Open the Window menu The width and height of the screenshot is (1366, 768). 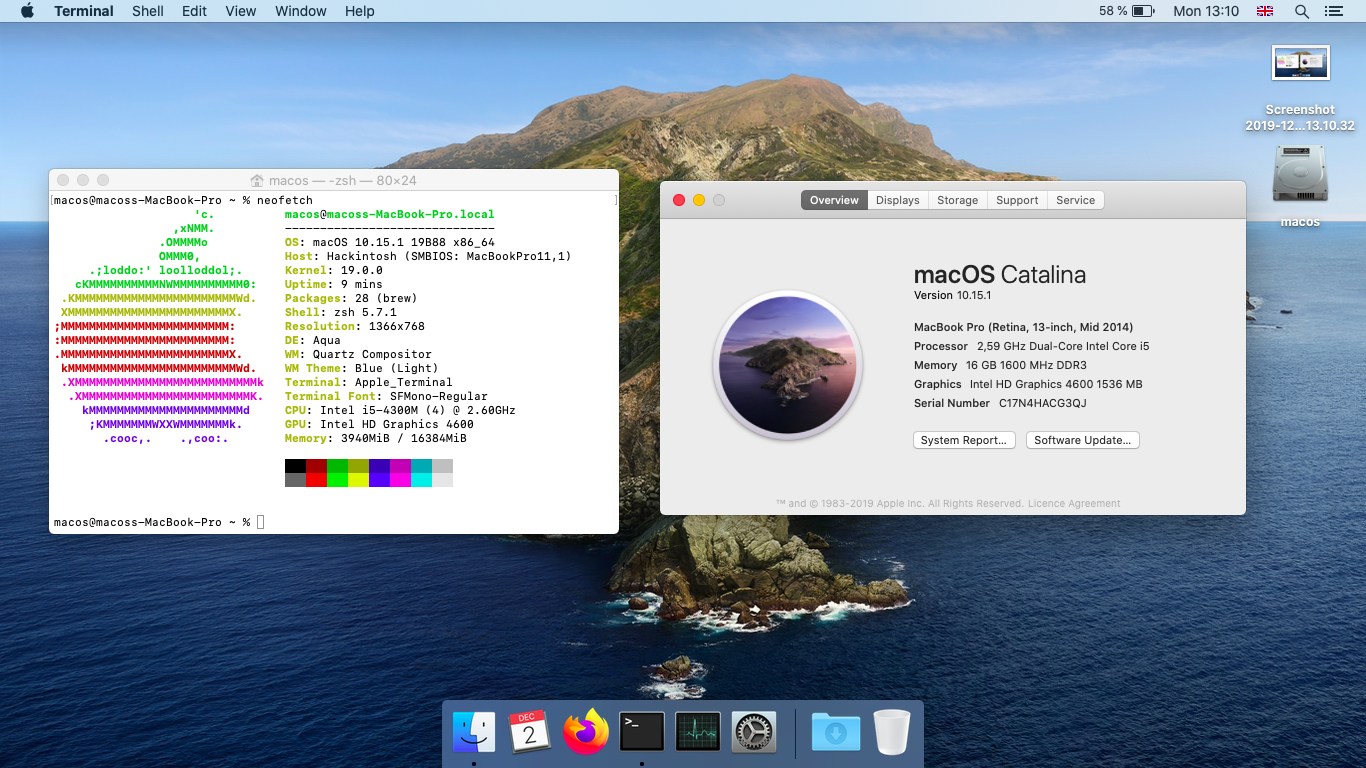click(x=300, y=11)
